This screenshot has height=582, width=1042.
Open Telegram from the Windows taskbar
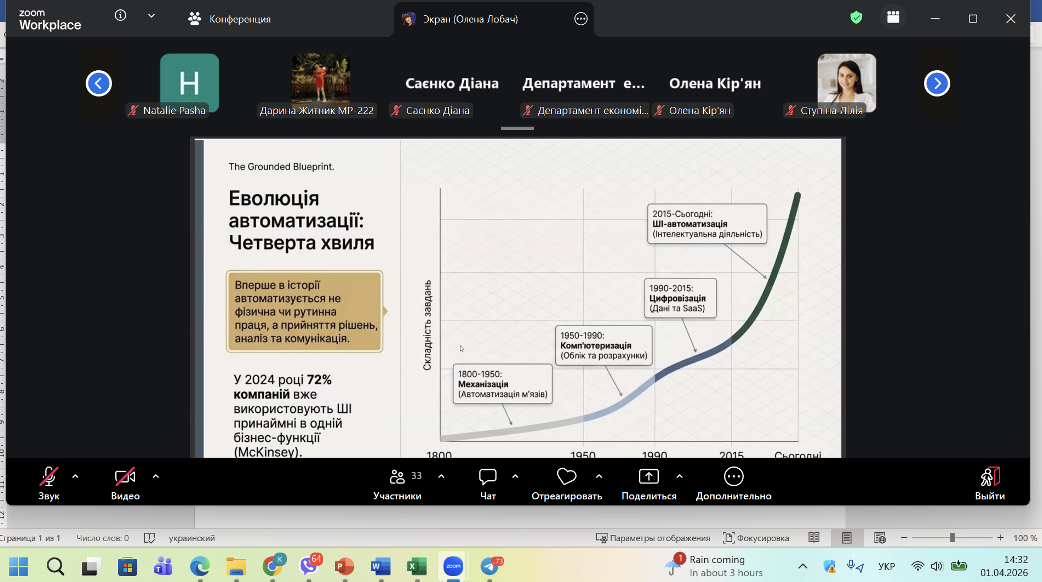[491, 566]
